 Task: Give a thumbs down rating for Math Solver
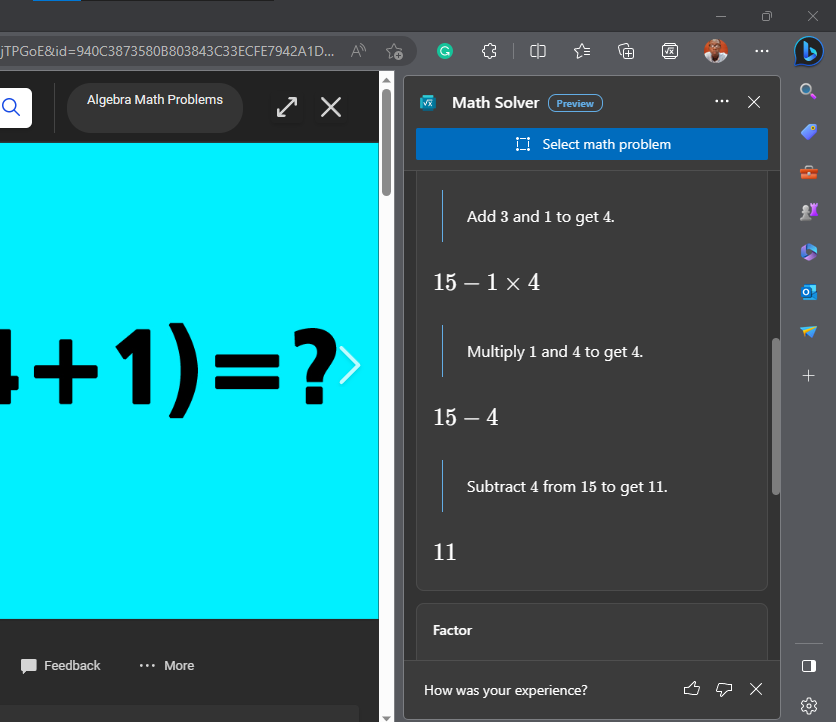tap(724, 689)
